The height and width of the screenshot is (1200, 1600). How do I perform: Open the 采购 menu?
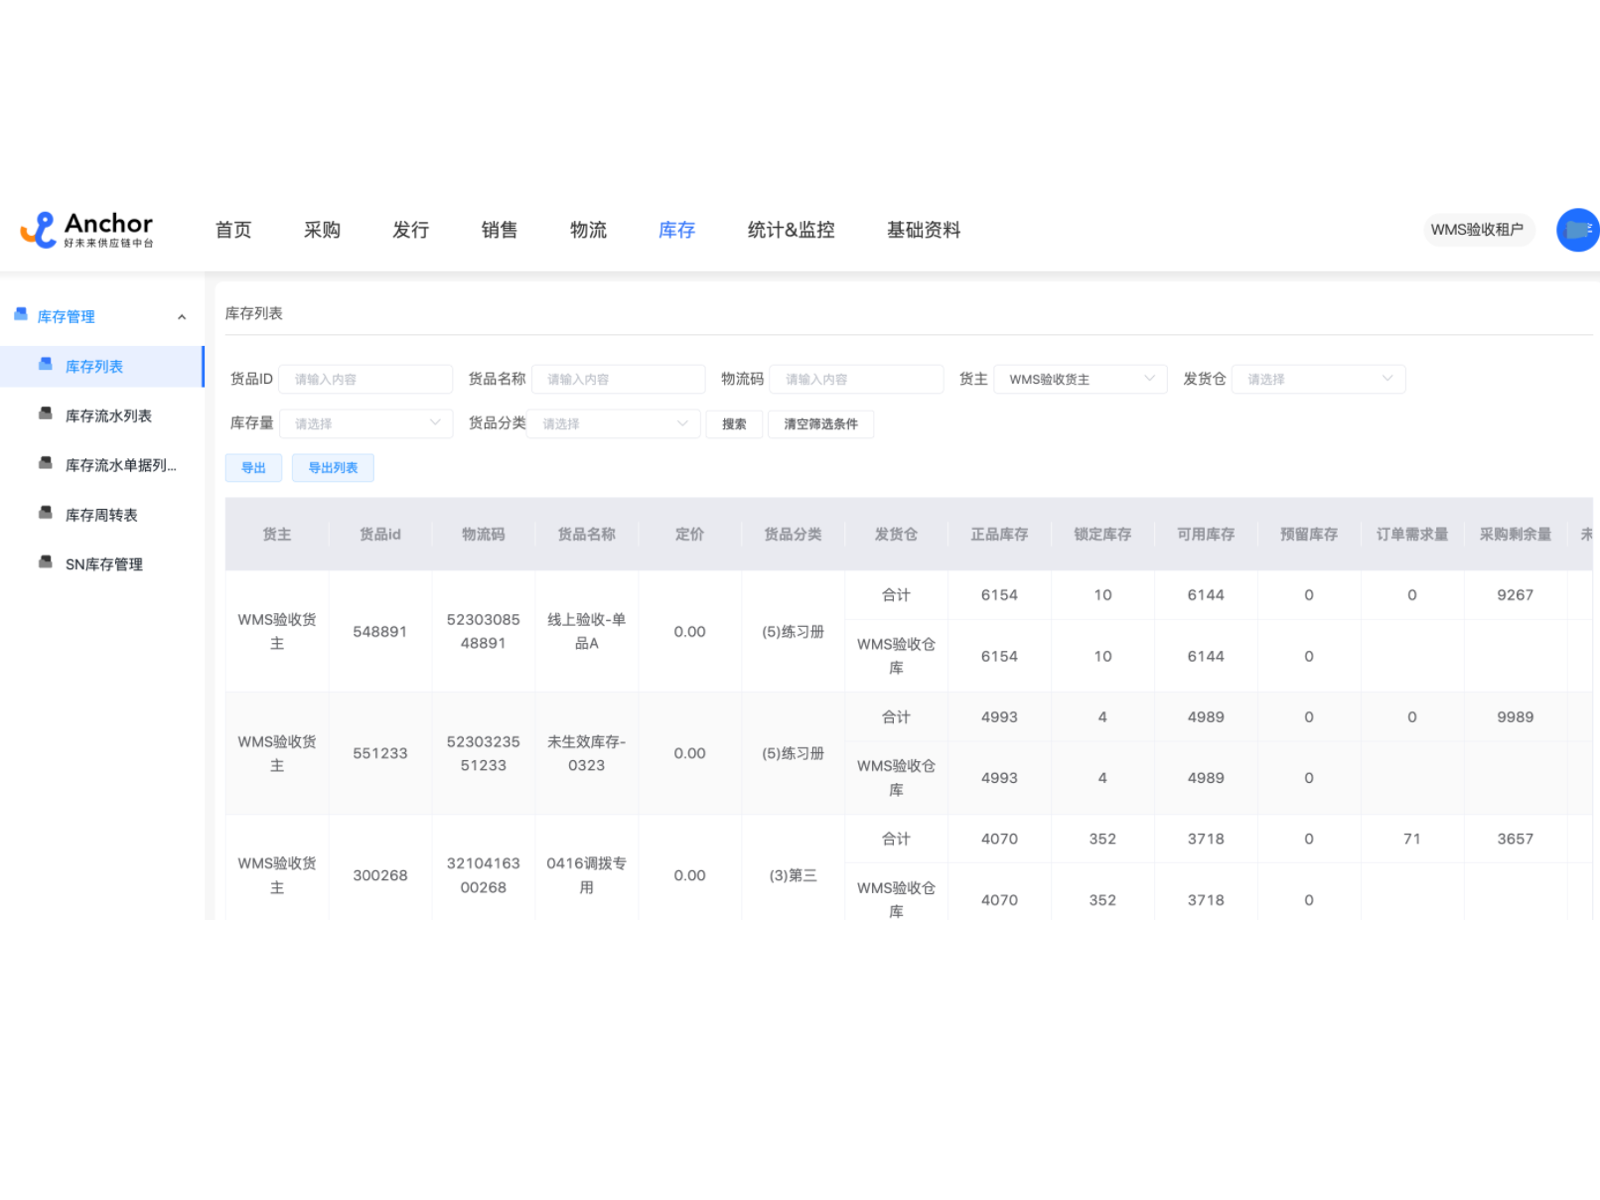click(x=322, y=230)
